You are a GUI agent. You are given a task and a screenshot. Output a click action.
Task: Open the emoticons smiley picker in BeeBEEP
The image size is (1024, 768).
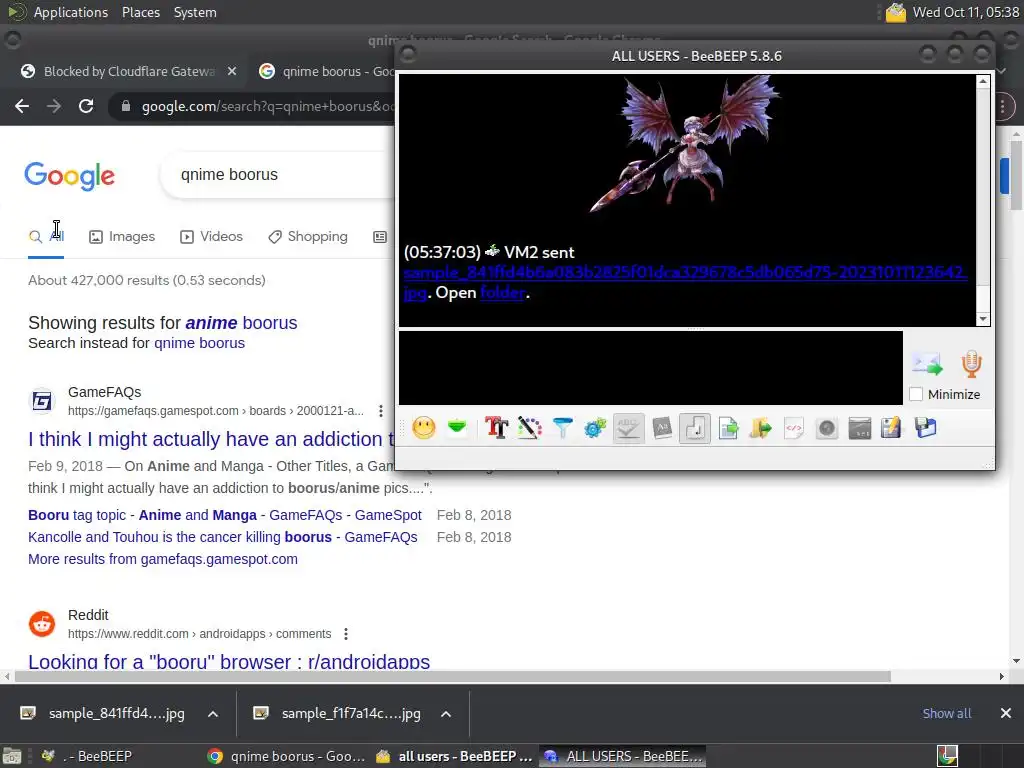424,428
